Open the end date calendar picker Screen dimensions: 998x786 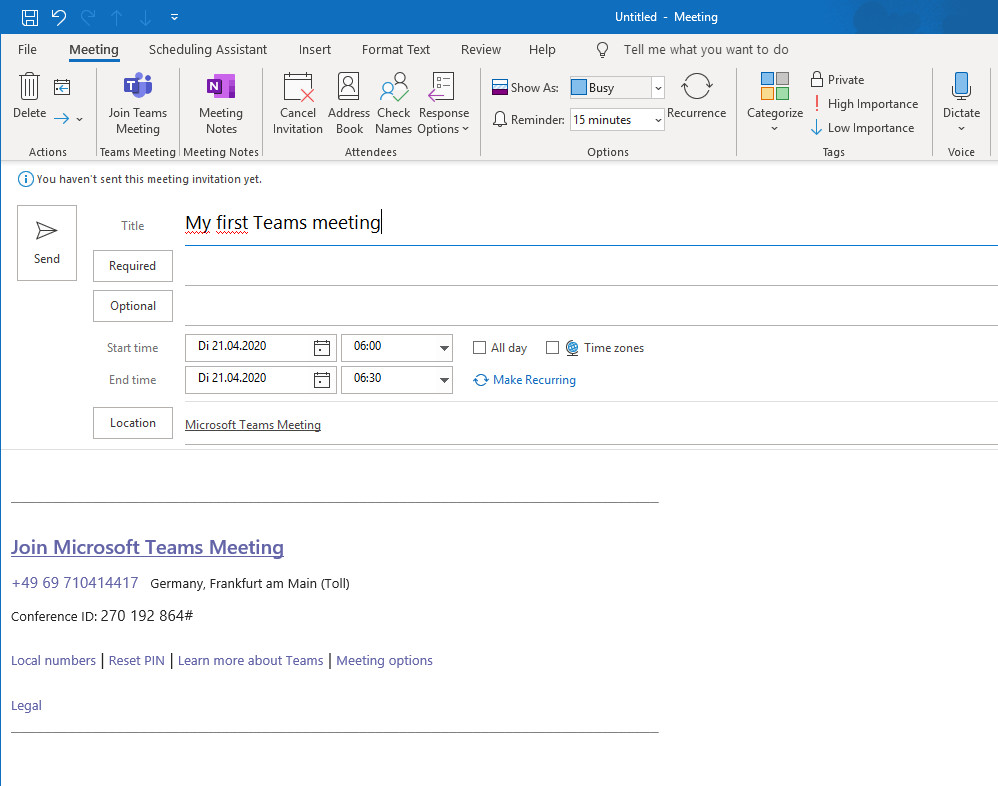pos(322,379)
